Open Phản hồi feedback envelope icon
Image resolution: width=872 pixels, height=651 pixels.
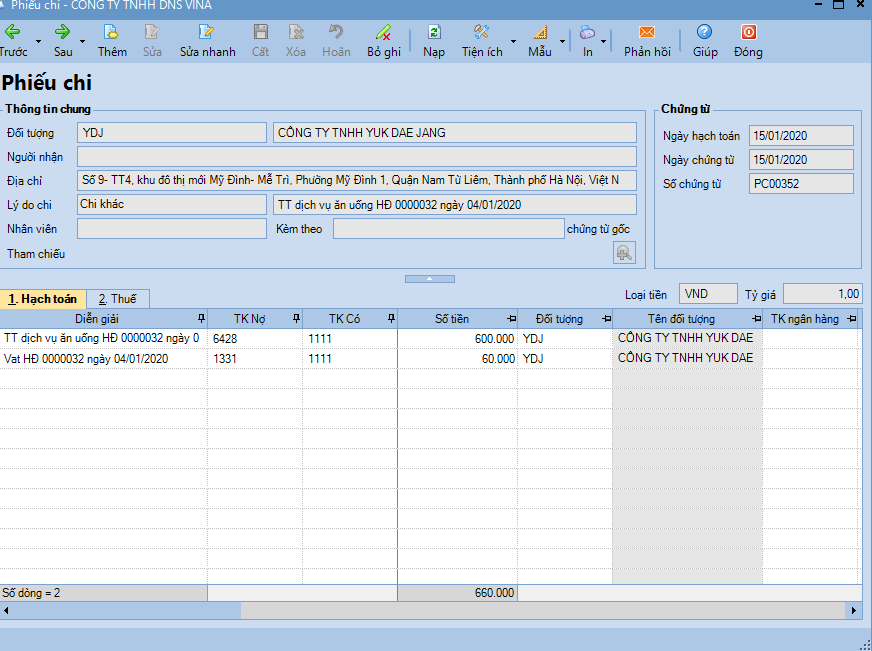(x=647, y=40)
